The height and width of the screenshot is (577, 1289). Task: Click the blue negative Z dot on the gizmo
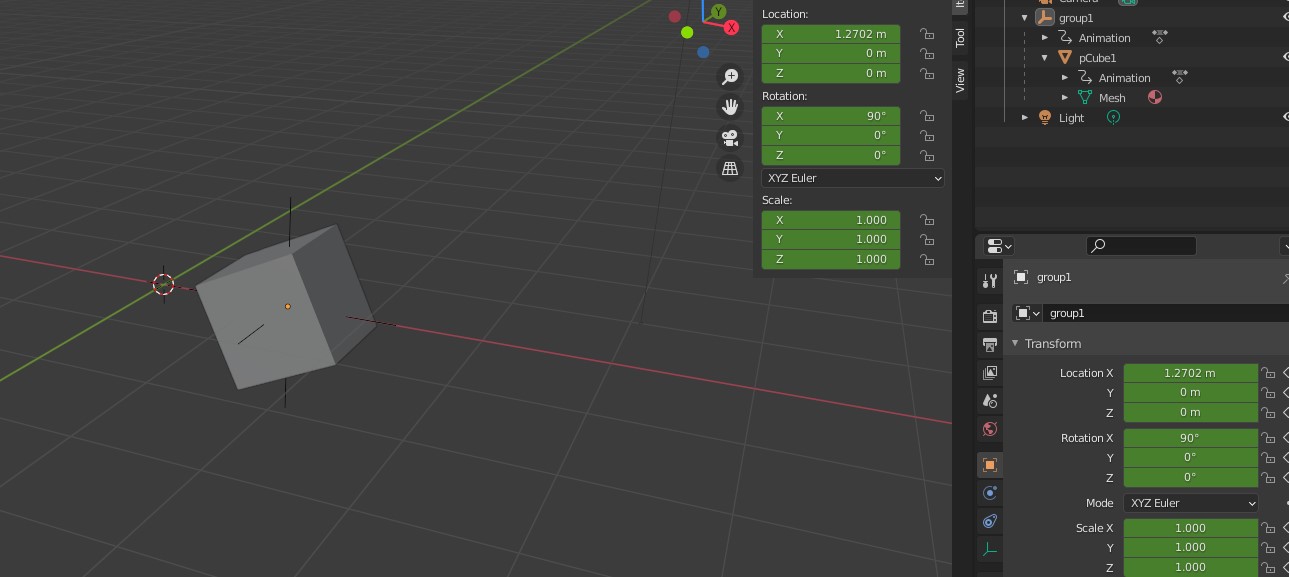pos(703,52)
